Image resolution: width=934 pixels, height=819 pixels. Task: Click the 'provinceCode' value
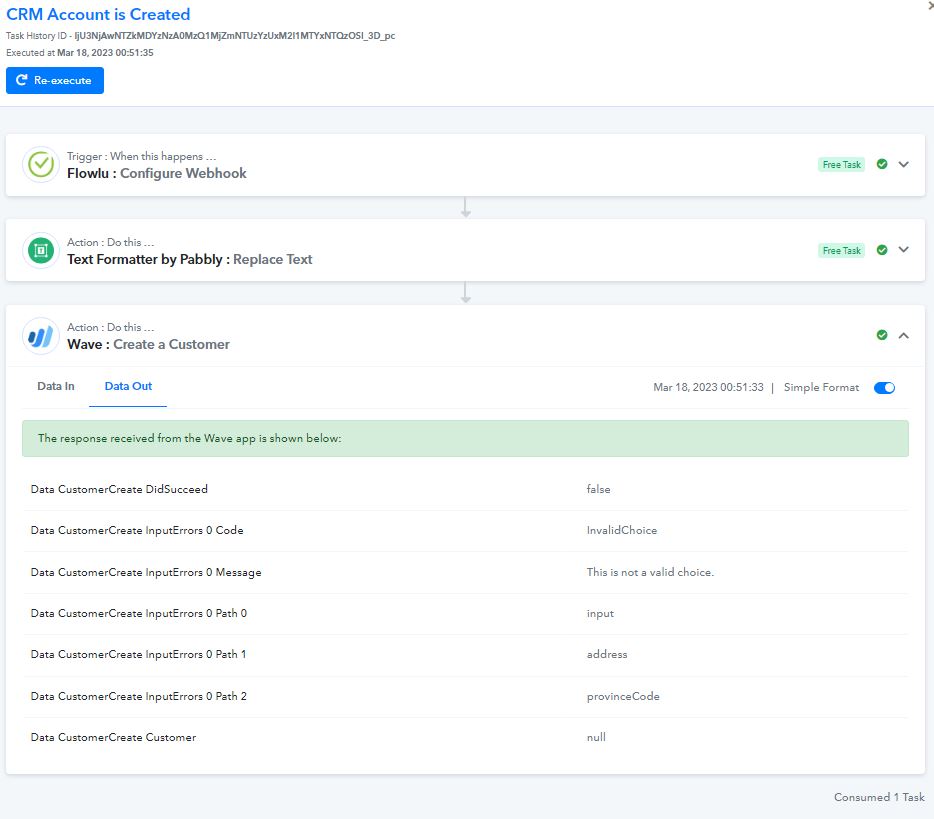[x=623, y=696]
